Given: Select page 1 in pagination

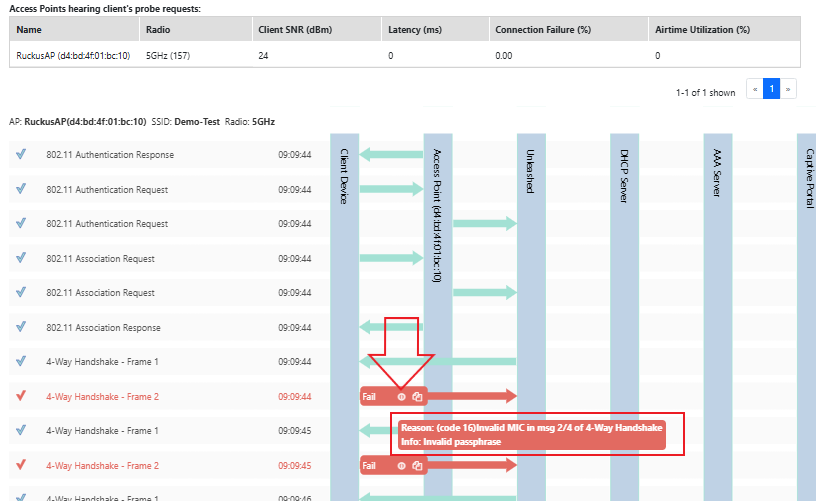Looking at the screenshot, I should click(771, 89).
